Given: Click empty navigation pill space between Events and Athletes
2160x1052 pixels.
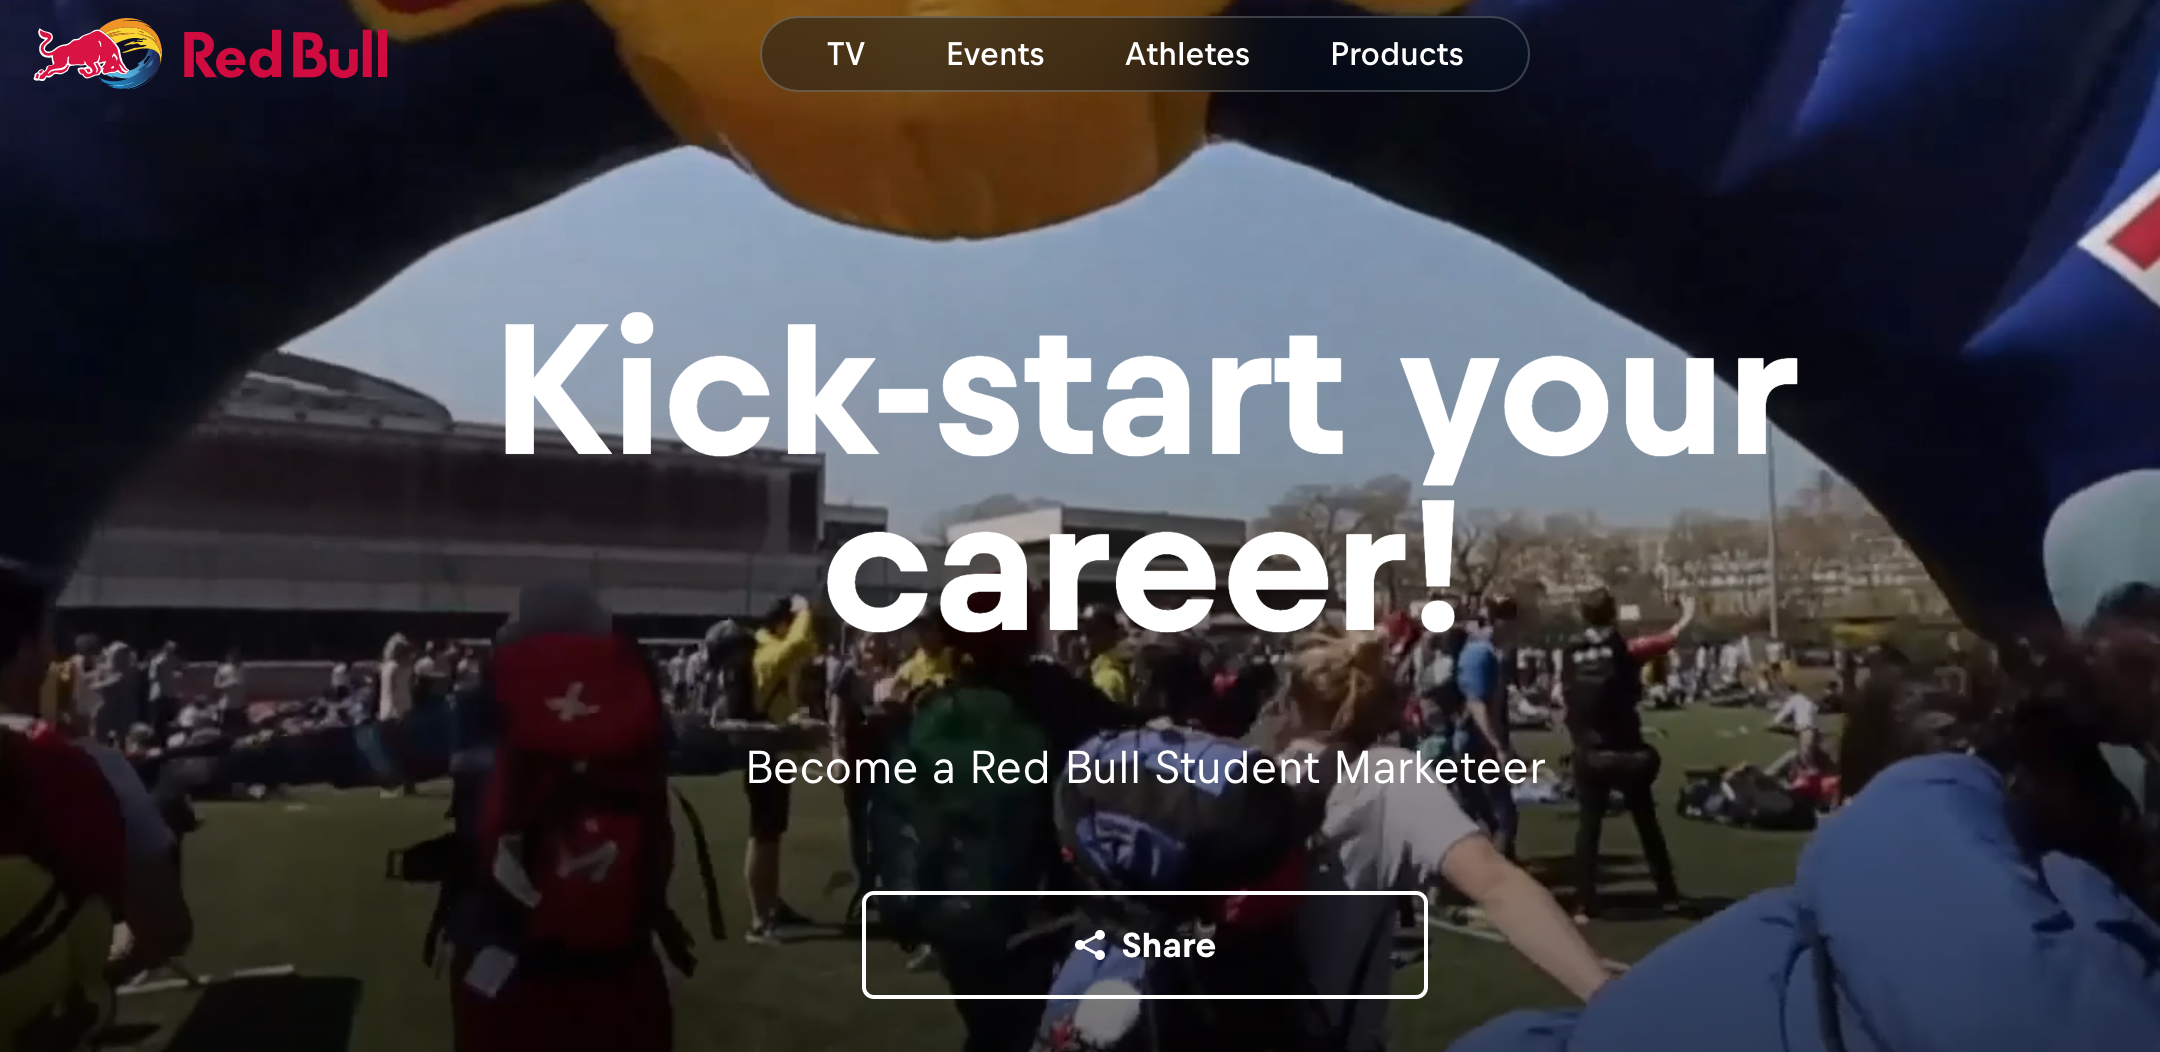Looking at the screenshot, I should point(1085,54).
